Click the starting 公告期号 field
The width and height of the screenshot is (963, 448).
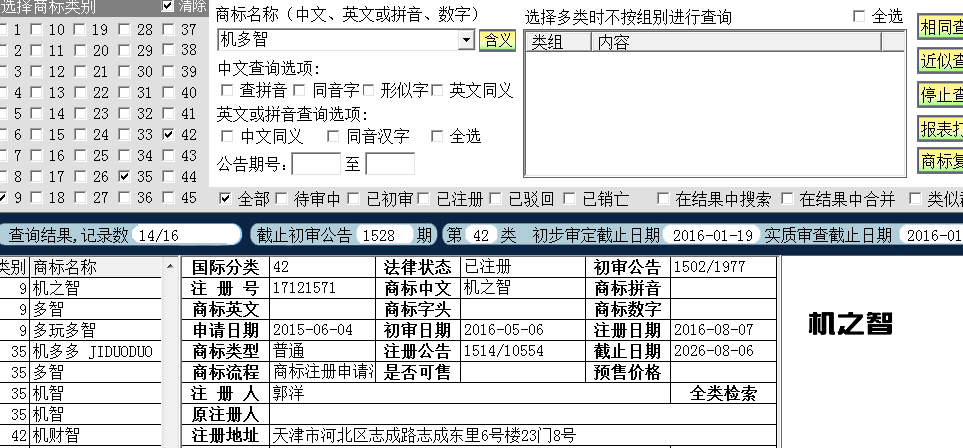pyautogui.click(x=316, y=164)
